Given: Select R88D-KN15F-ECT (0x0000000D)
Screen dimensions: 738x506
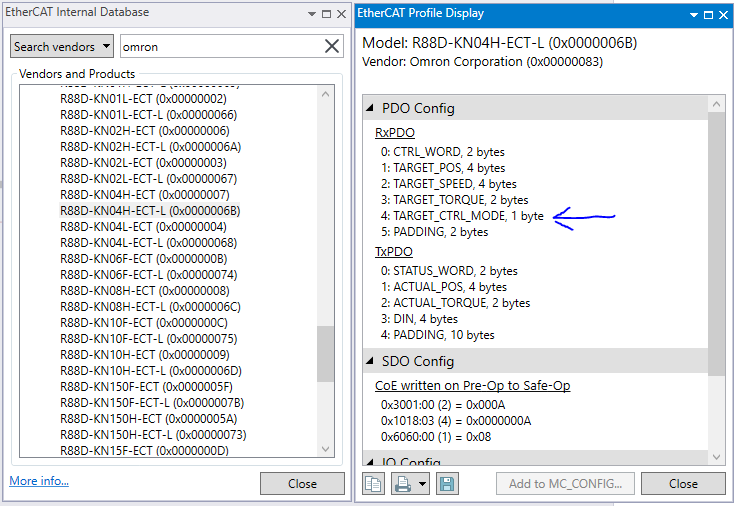Looking at the screenshot, I should pyautogui.click(x=144, y=450).
